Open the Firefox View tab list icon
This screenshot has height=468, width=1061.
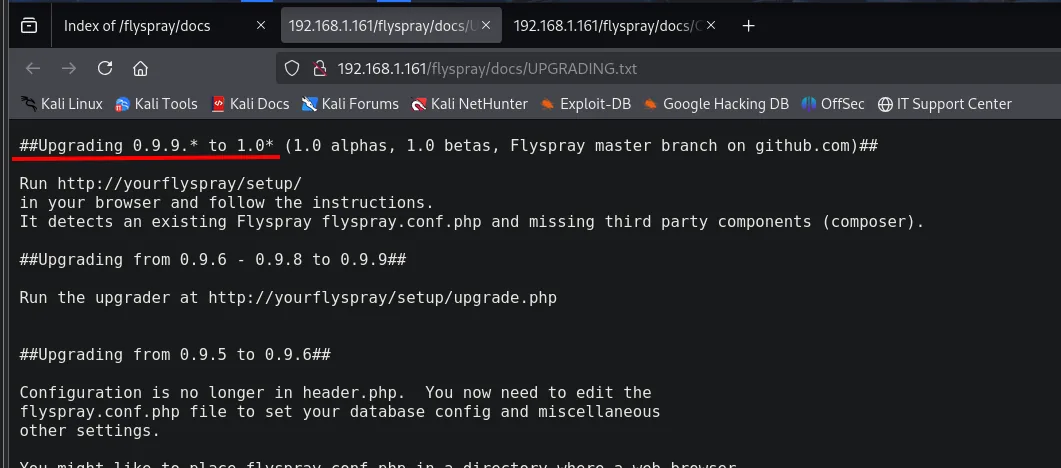click(x=28, y=26)
